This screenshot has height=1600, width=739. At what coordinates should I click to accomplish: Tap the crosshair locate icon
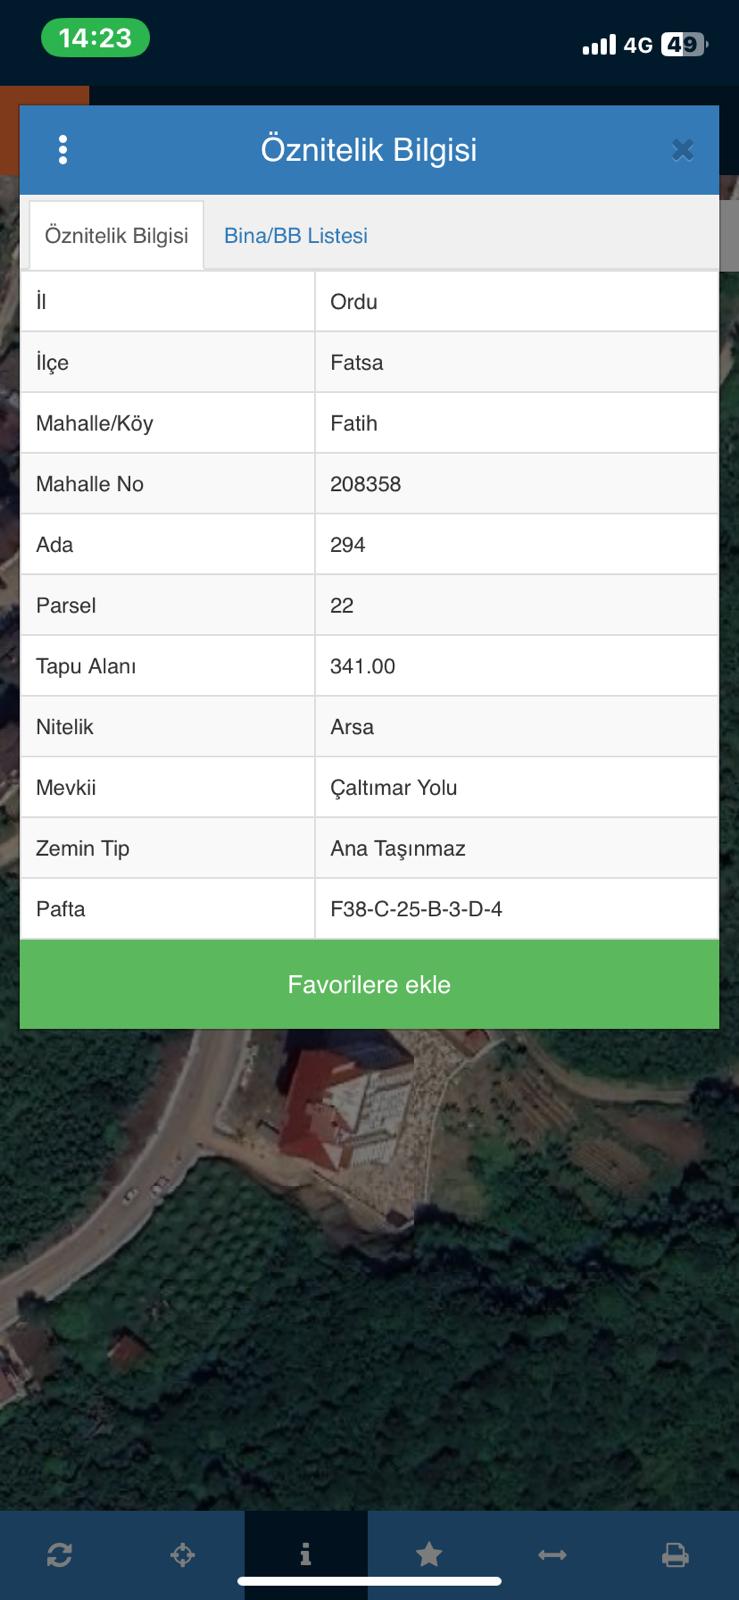(x=182, y=1555)
